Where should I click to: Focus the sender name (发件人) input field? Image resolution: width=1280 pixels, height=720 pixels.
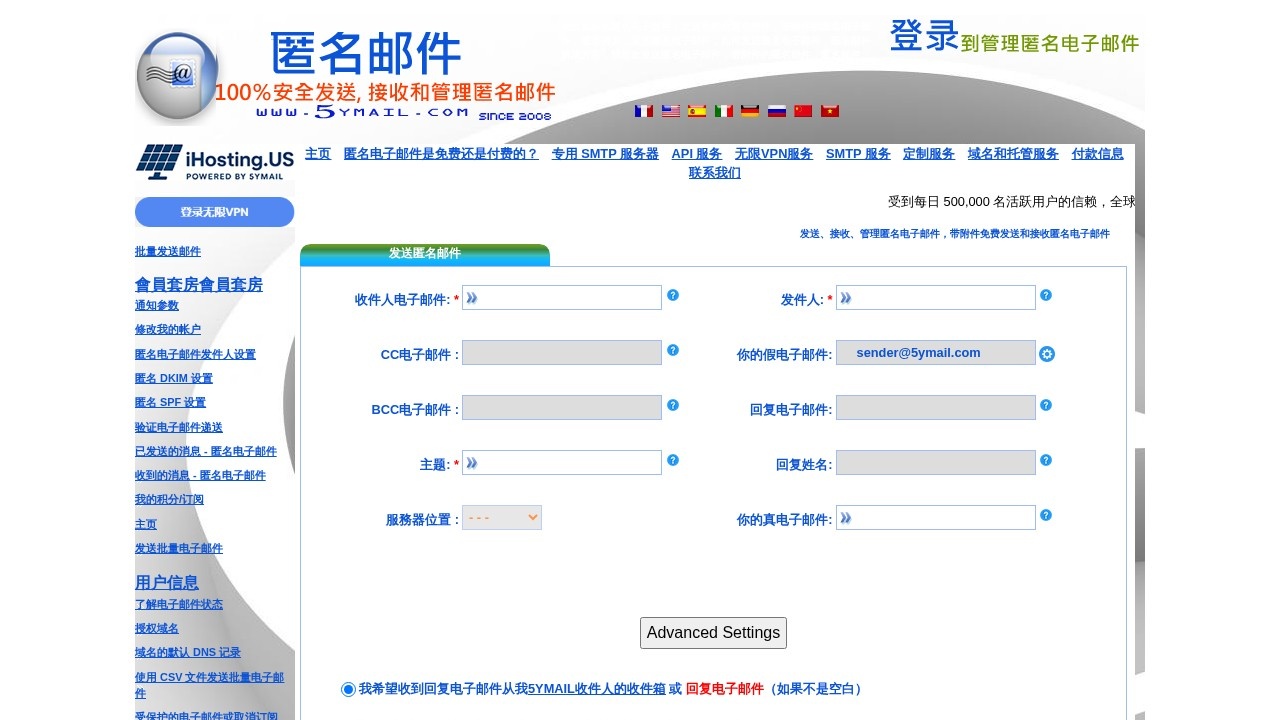tap(936, 298)
